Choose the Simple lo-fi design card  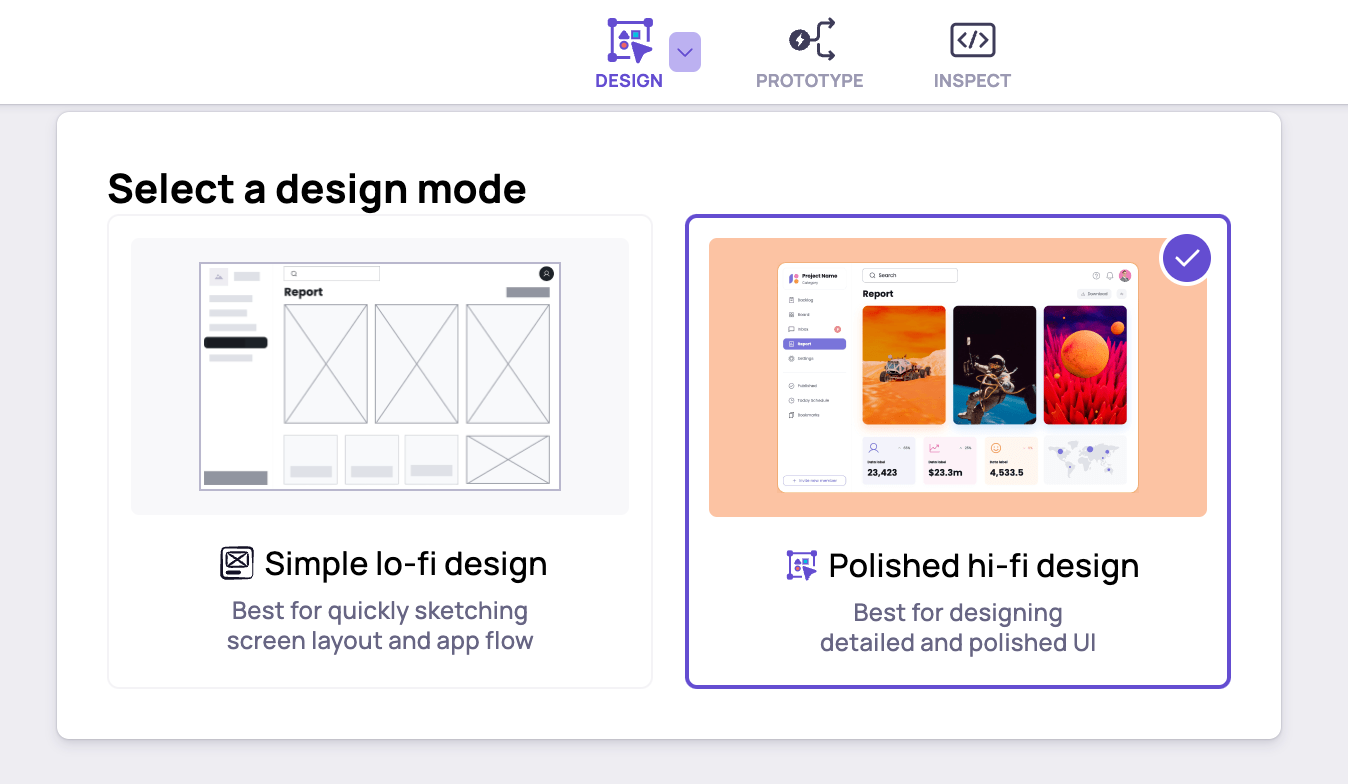click(x=380, y=452)
